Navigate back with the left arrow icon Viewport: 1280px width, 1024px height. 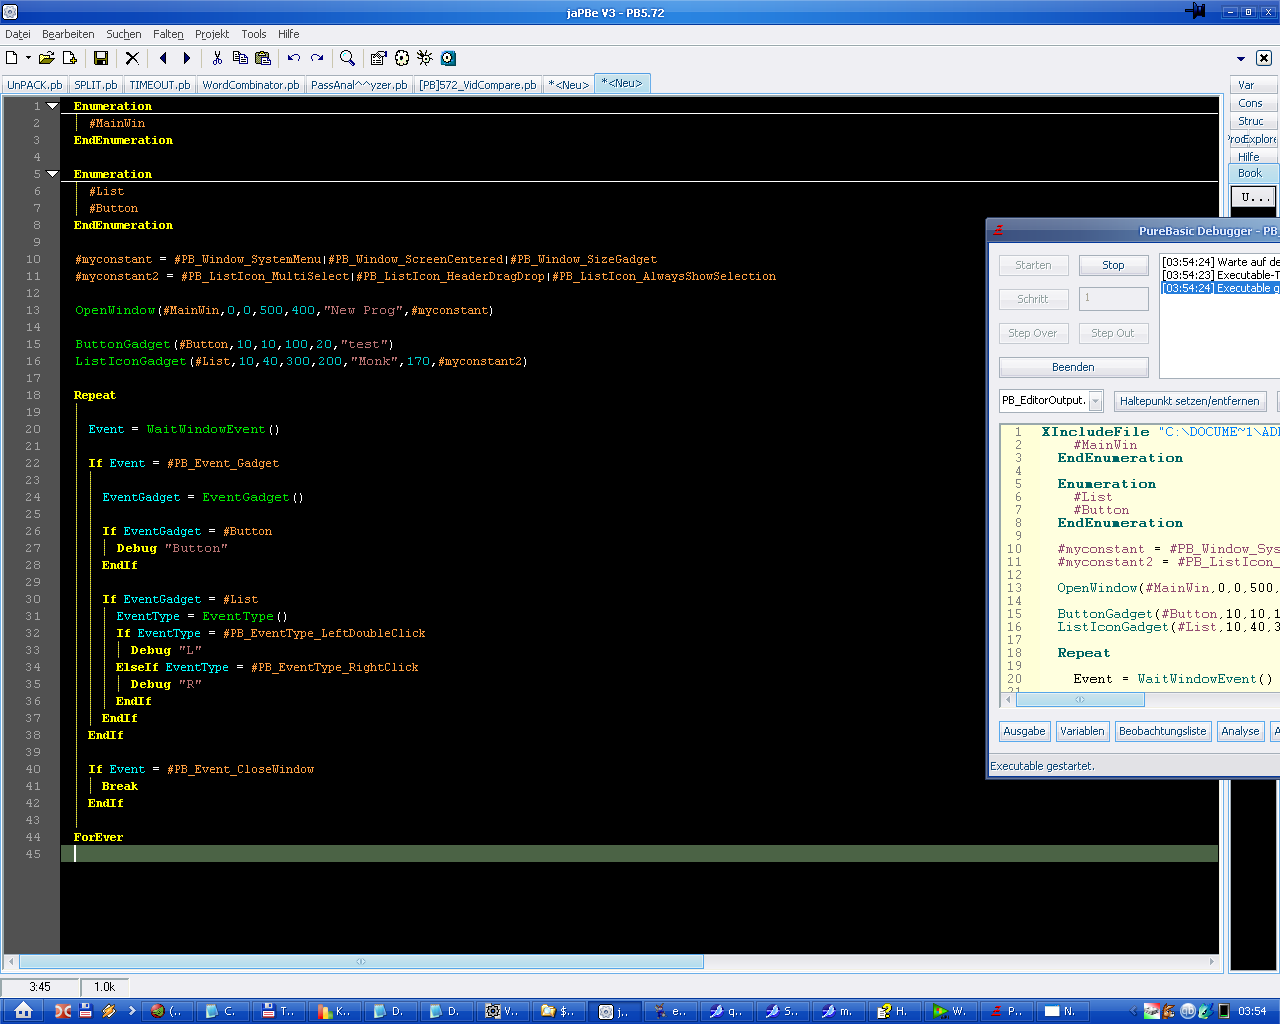[x=163, y=59]
